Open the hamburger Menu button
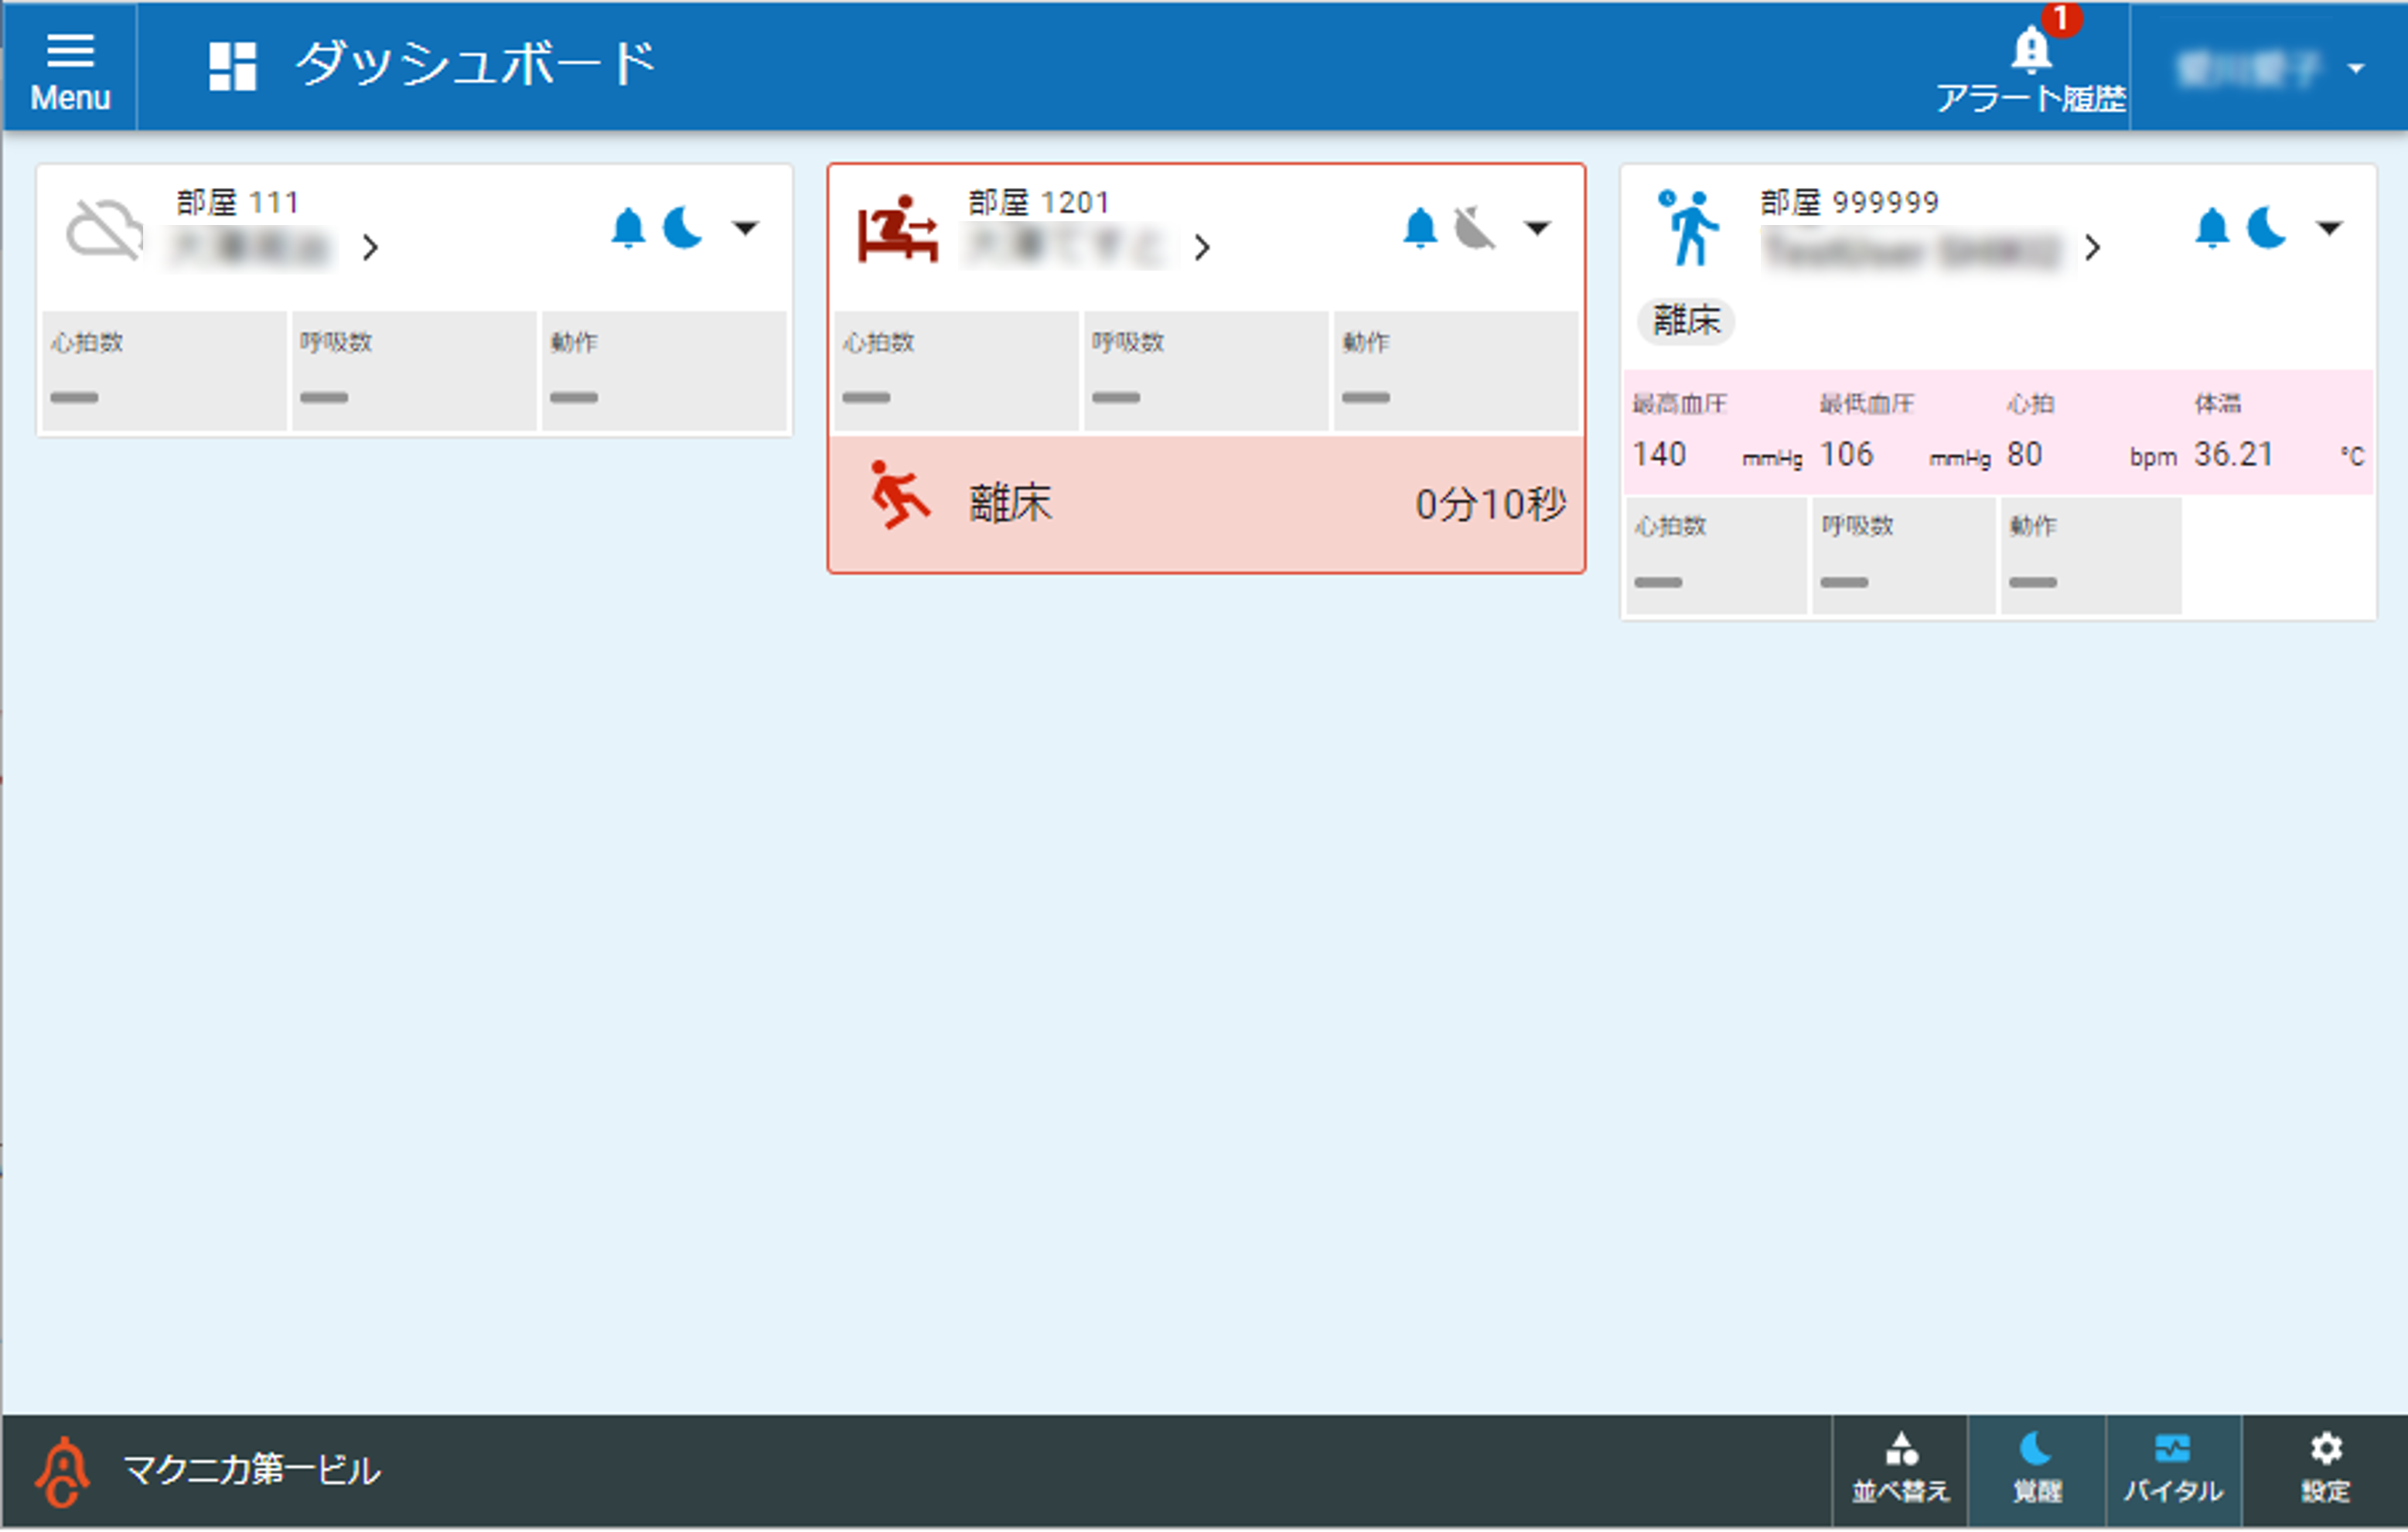The width and height of the screenshot is (2408, 1532). click(69, 68)
